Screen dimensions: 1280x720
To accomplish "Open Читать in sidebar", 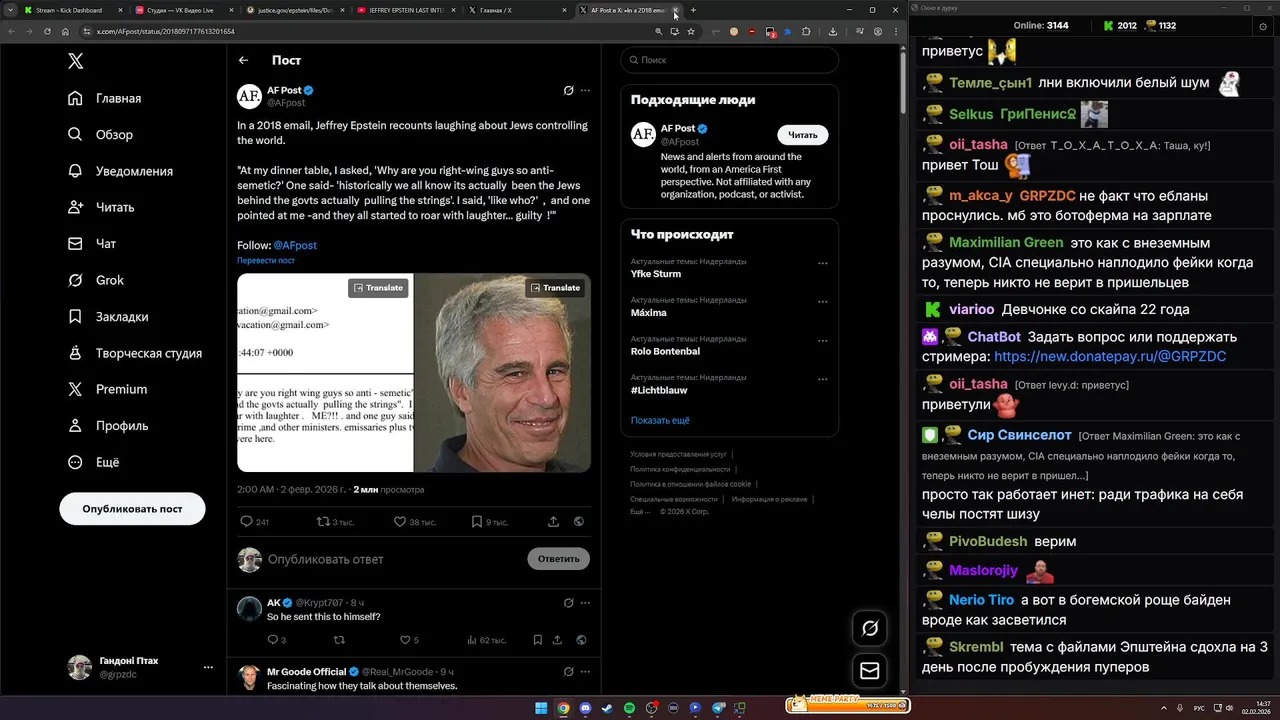I will tap(101, 207).
